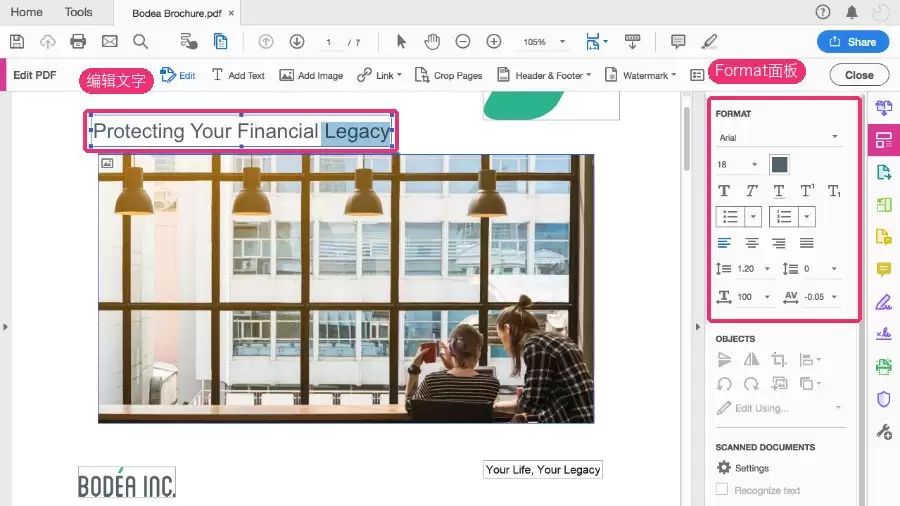Image resolution: width=900 pixels, height=506 pixels.
Task: Open the Header & Footer menu
Action: coord(544,75)
